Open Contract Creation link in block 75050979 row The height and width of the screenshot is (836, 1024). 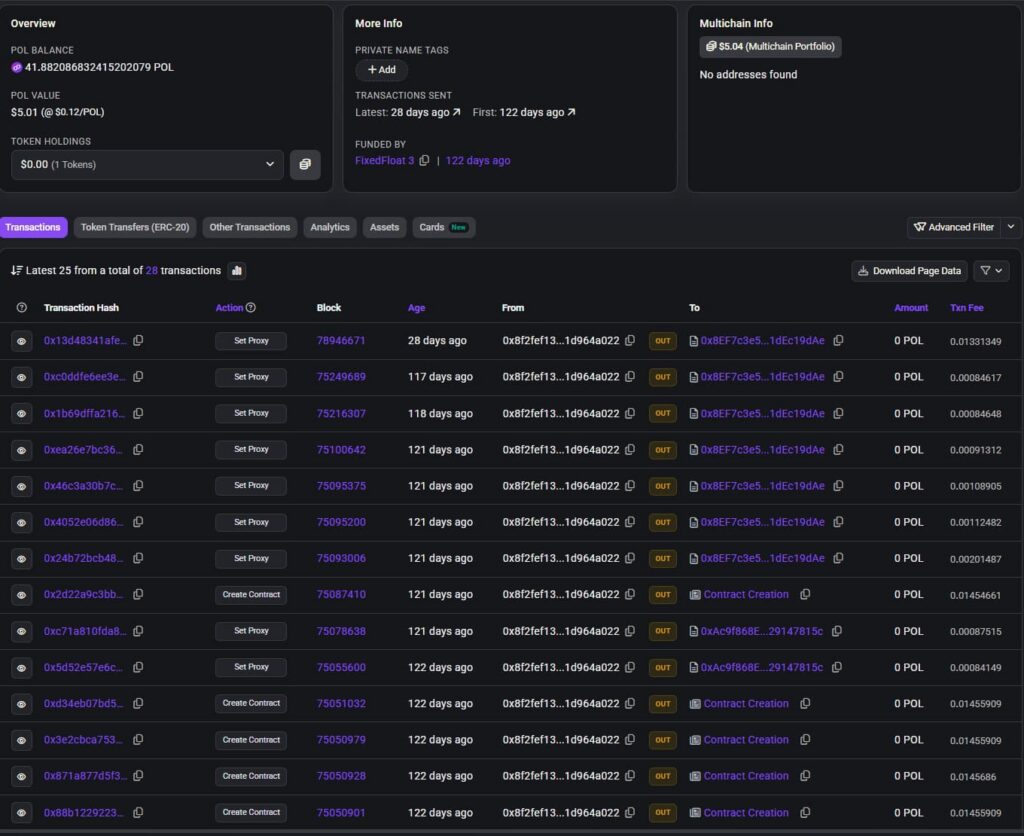[x=746, y=740]
